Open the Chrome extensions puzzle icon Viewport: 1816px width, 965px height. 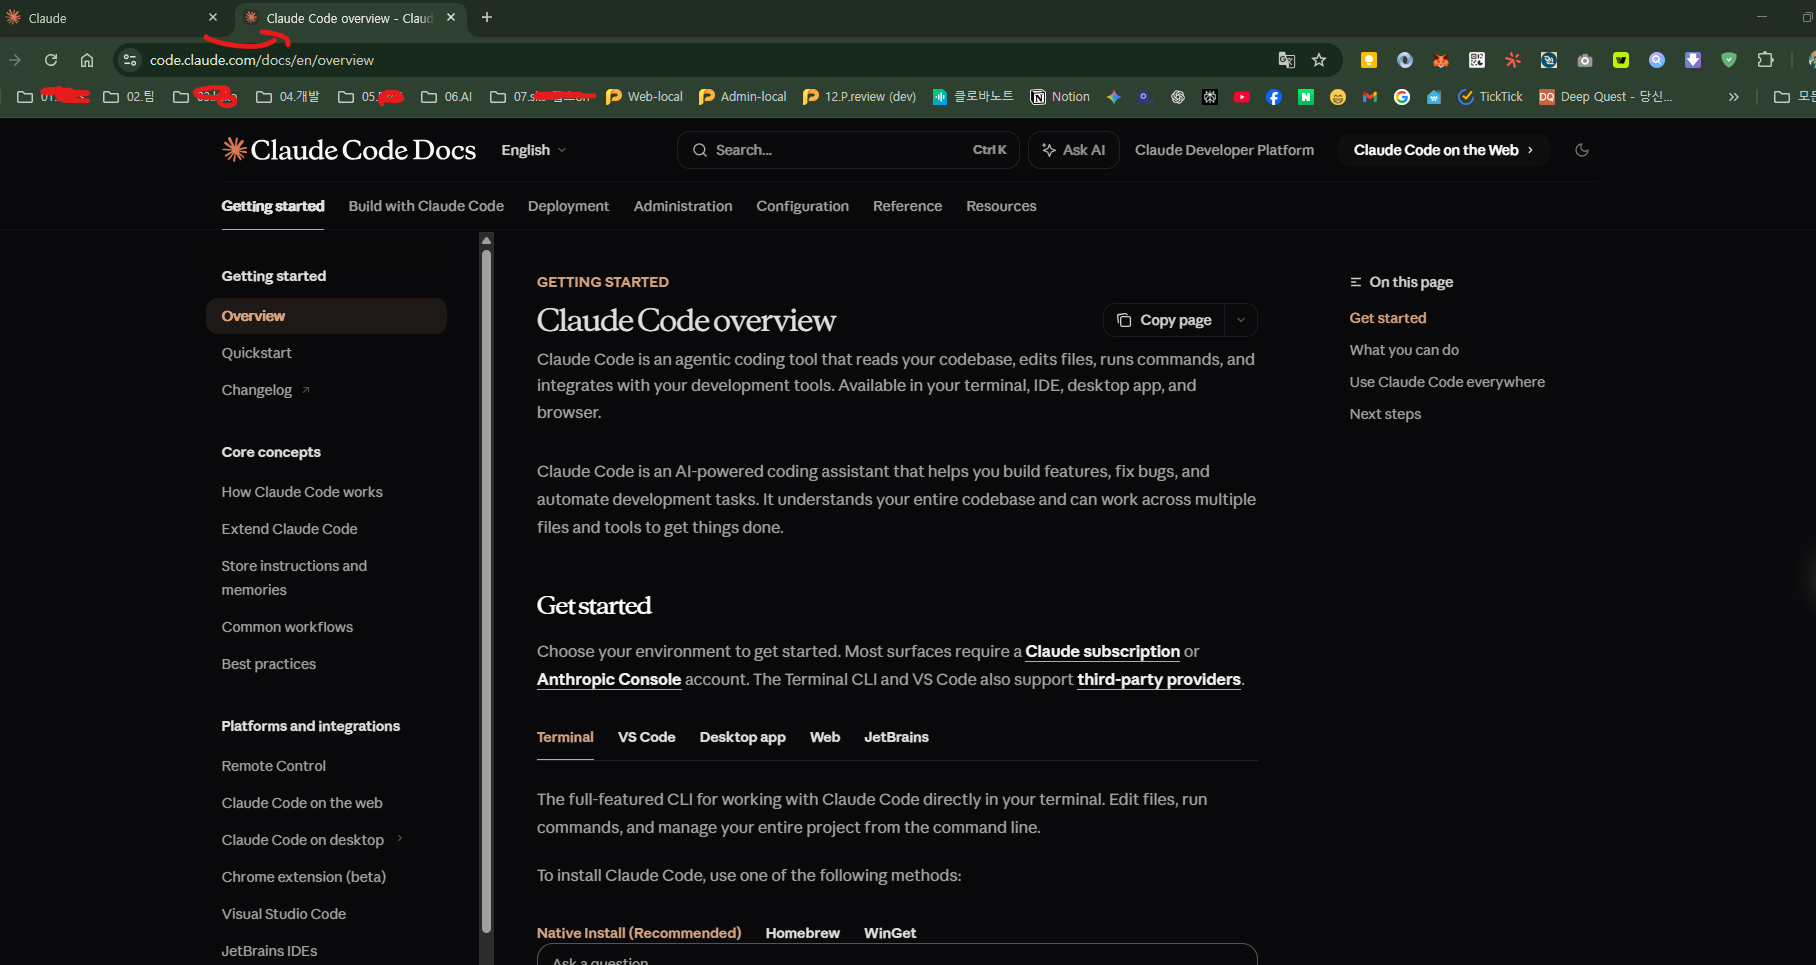pos(1765,60)
